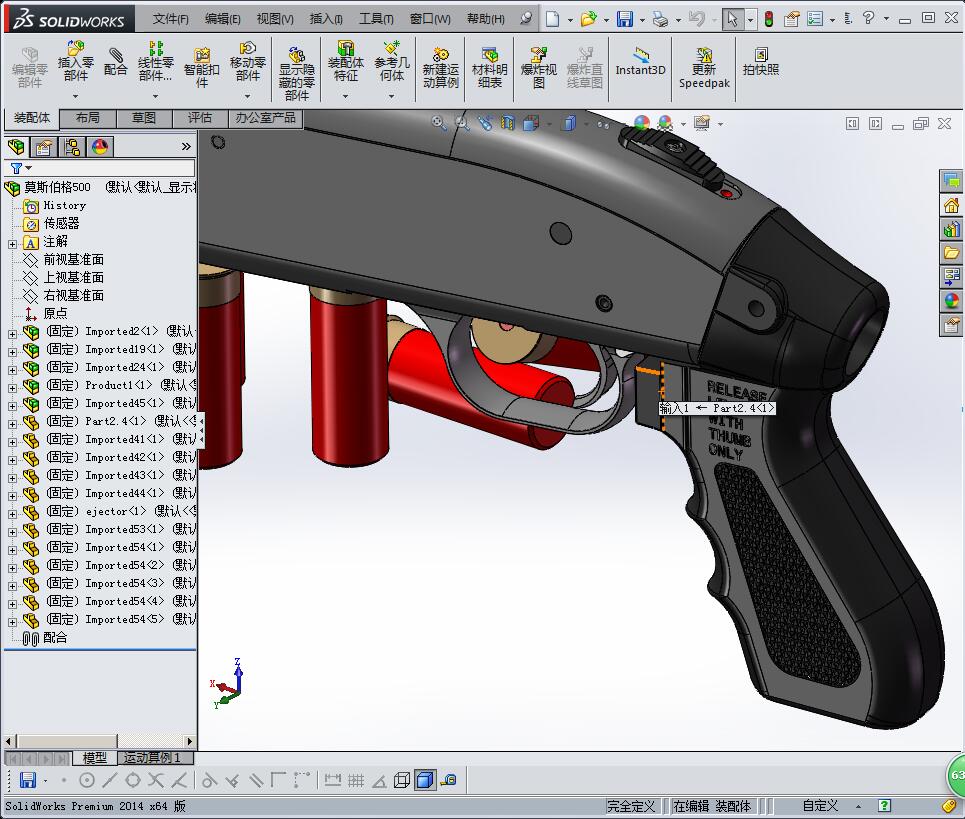The image size is (965, 819).
Task: Expand the ejector<1> component node
Action: click(x=12, y=514)
